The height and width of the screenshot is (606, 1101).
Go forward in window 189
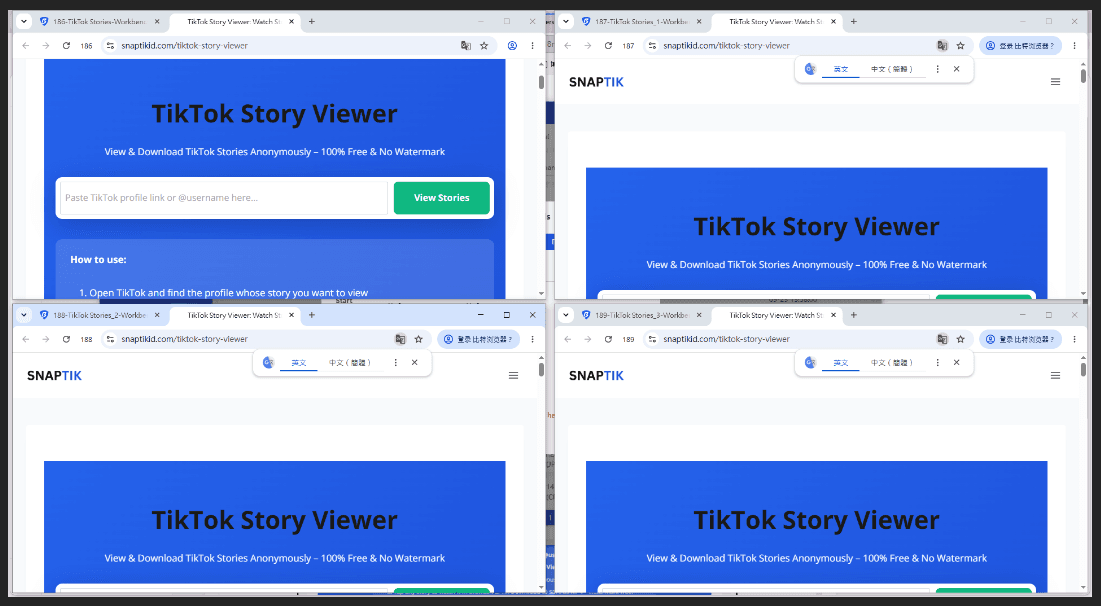click(588, 339)
